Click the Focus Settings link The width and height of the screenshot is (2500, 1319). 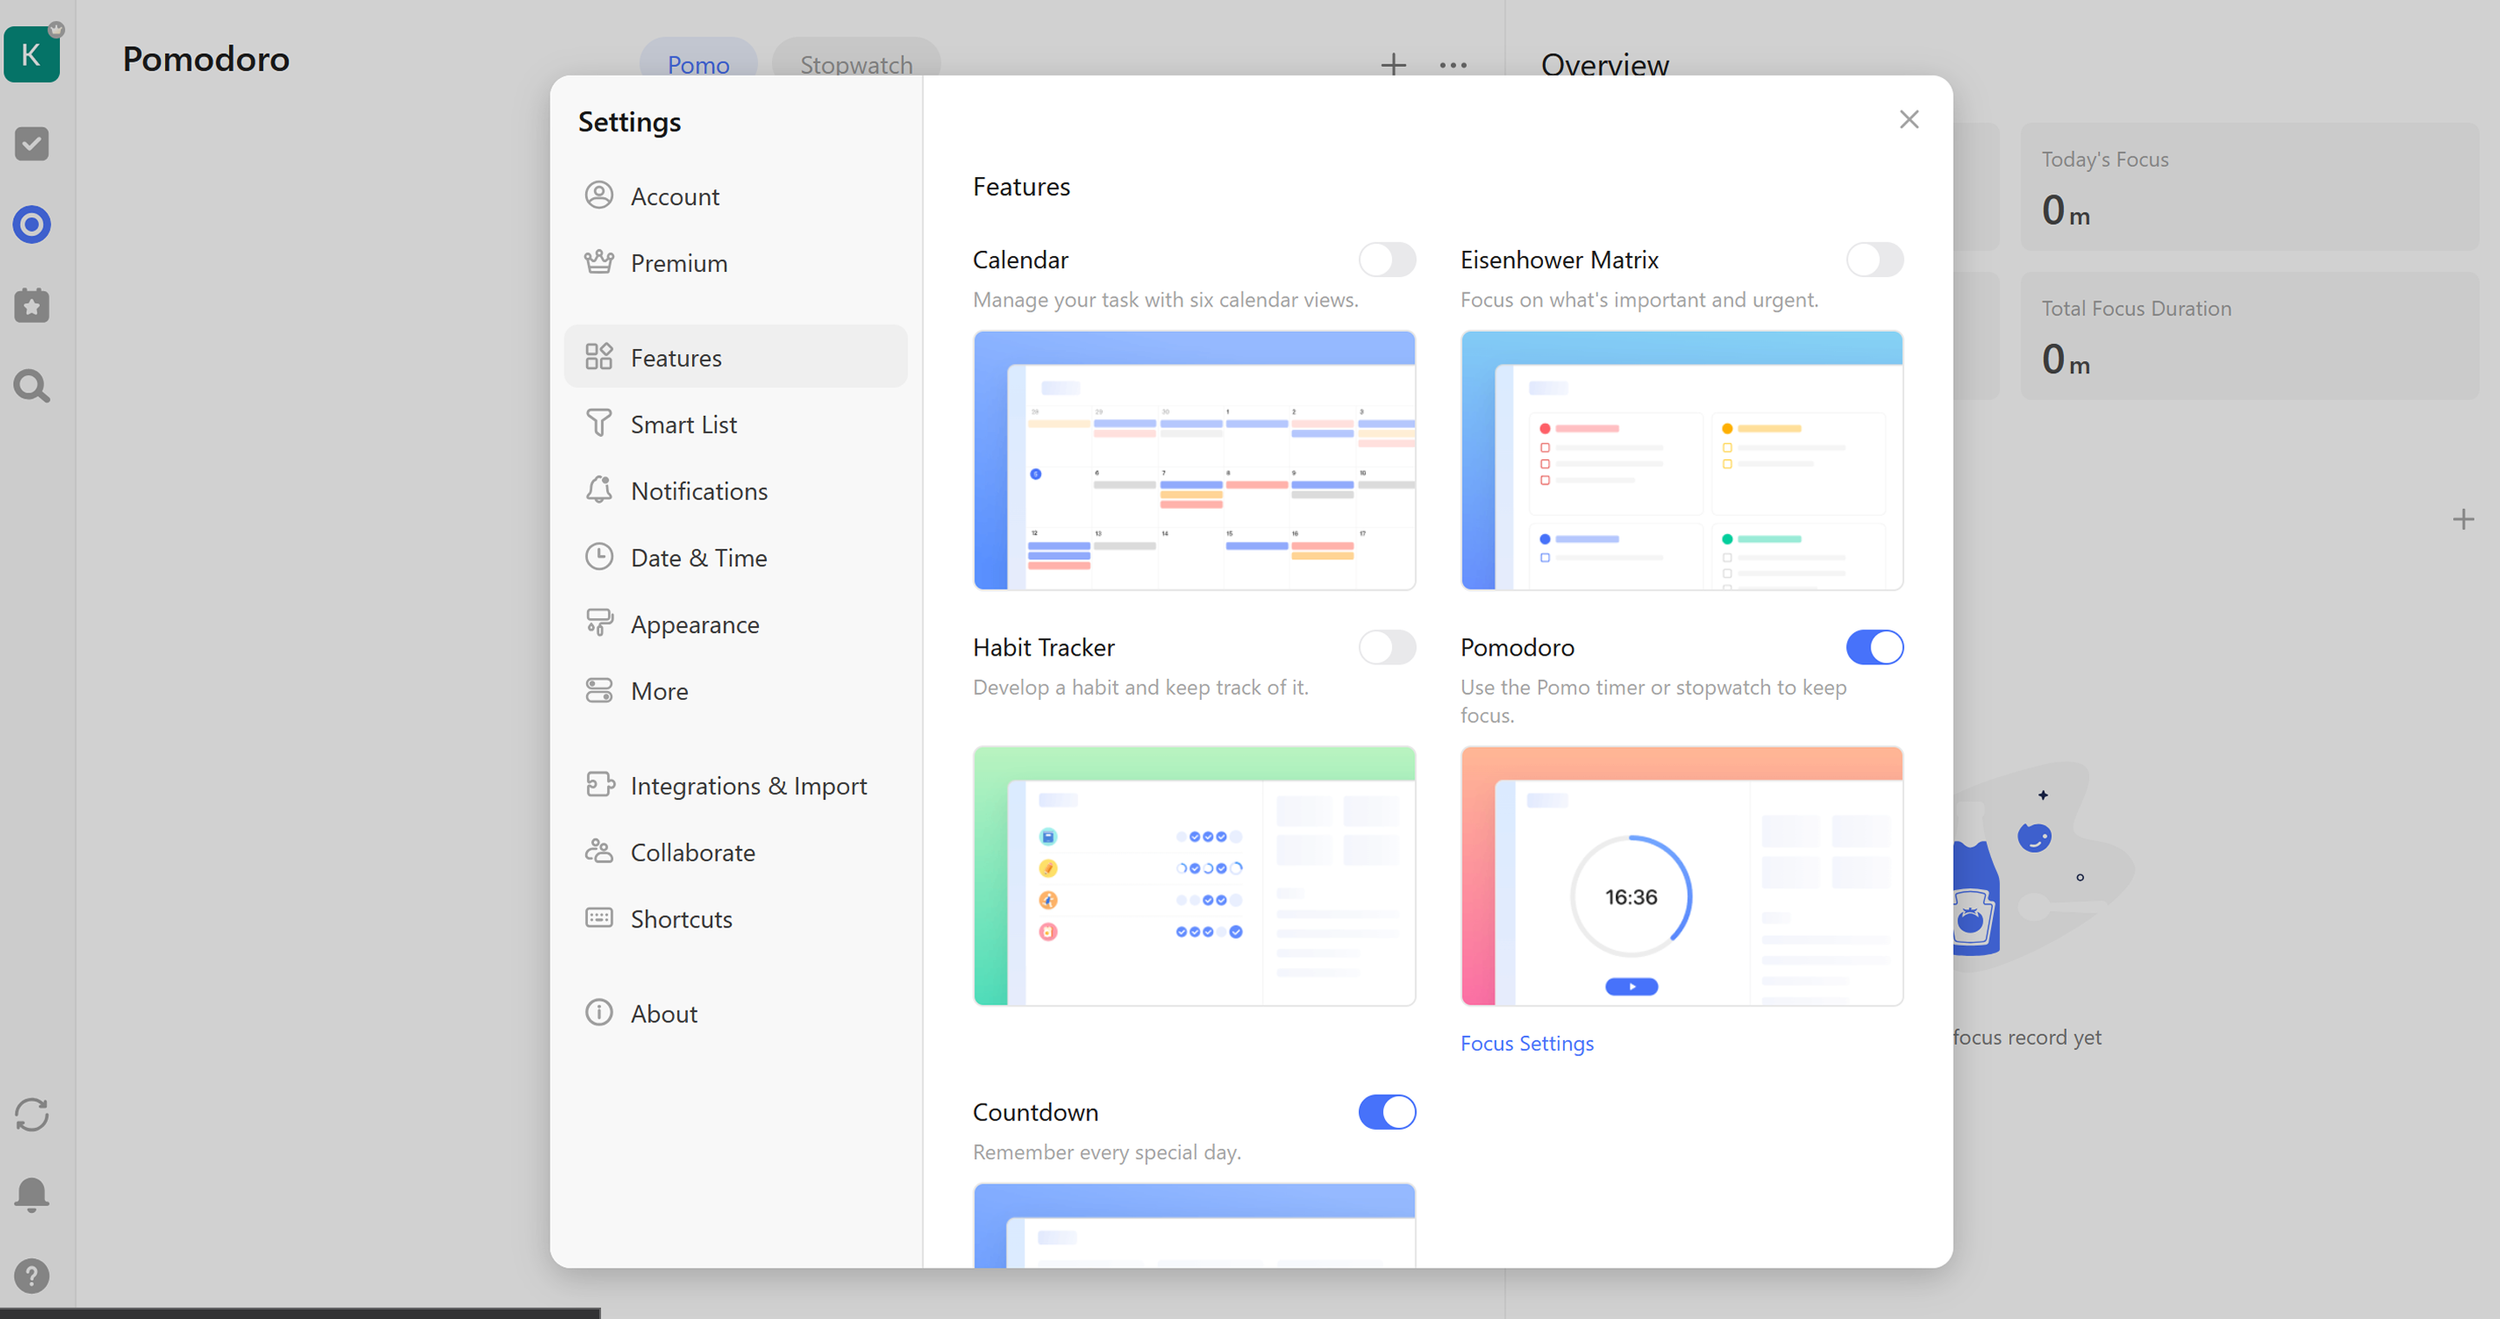(x=1526, y=1043)
